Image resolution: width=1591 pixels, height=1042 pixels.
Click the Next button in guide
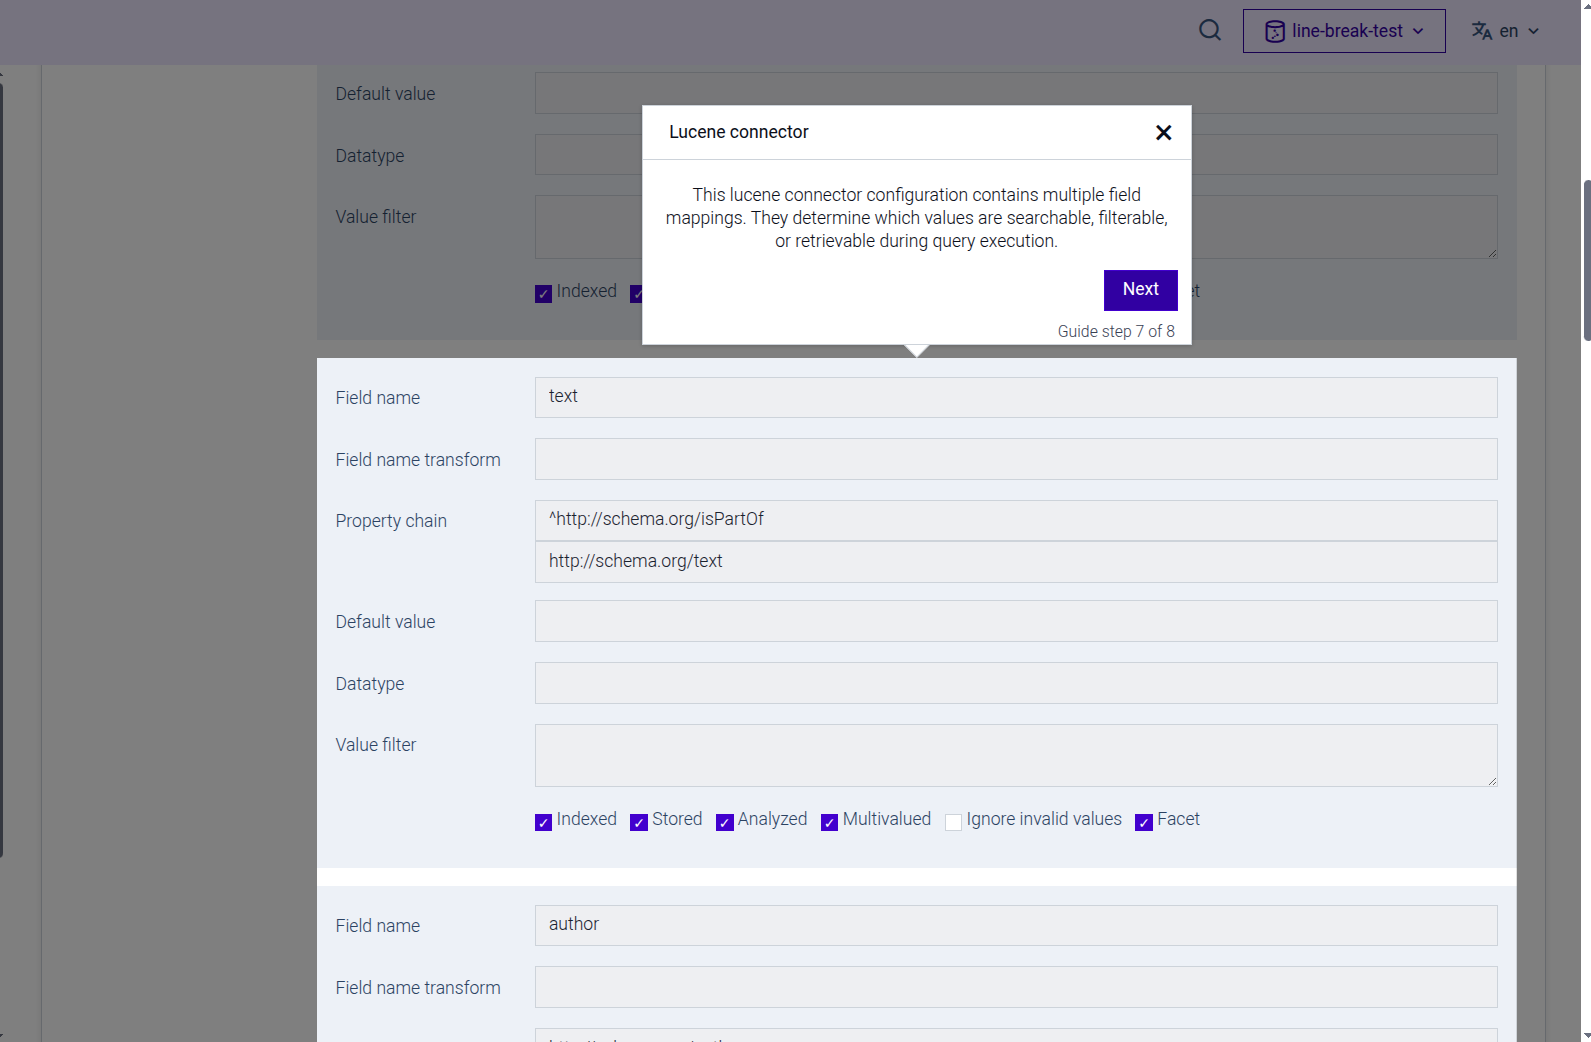click(1140, 290)
